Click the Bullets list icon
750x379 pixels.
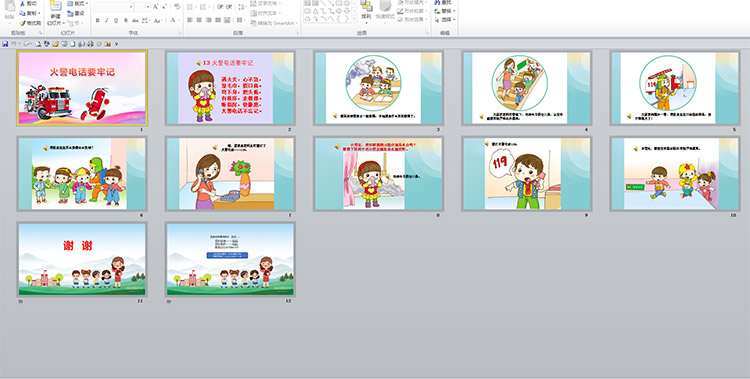coord(189,7)
